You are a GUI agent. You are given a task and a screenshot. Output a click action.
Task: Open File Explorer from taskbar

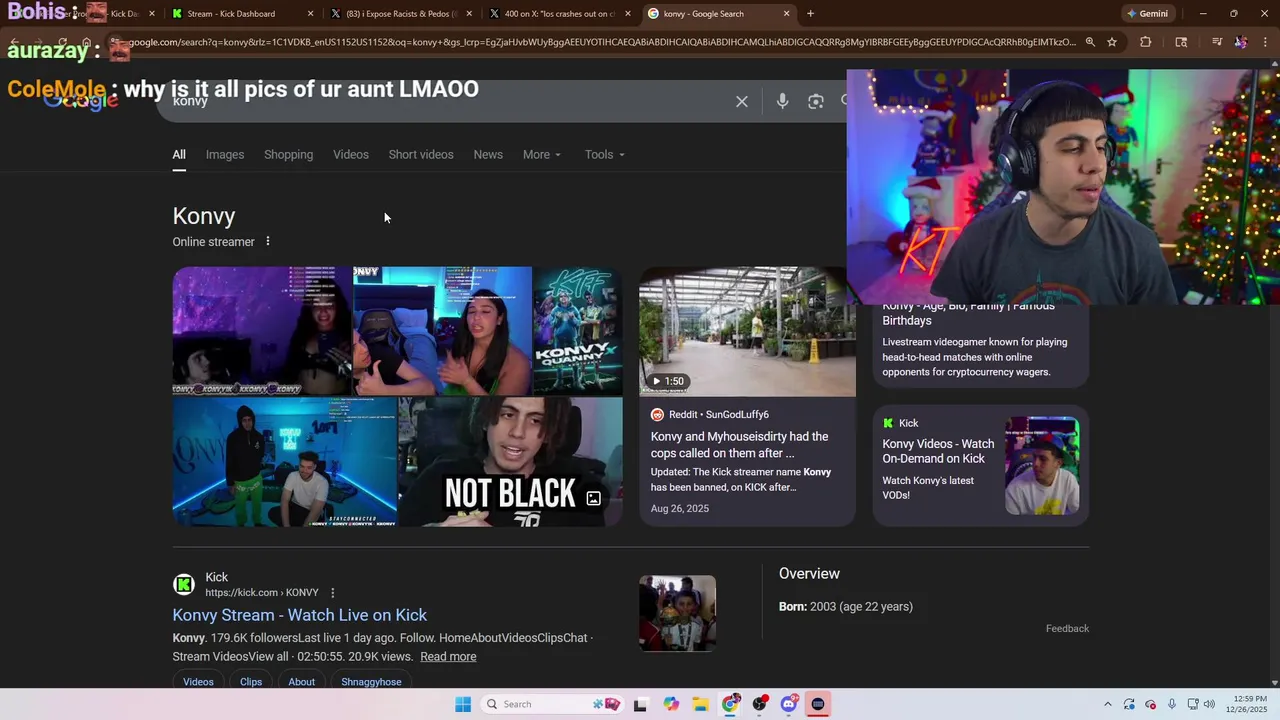click(700, 704)
